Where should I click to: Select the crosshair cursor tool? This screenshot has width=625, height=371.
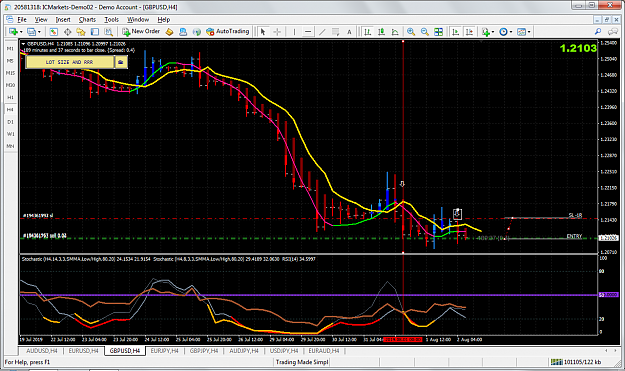[x=277, y=32]
